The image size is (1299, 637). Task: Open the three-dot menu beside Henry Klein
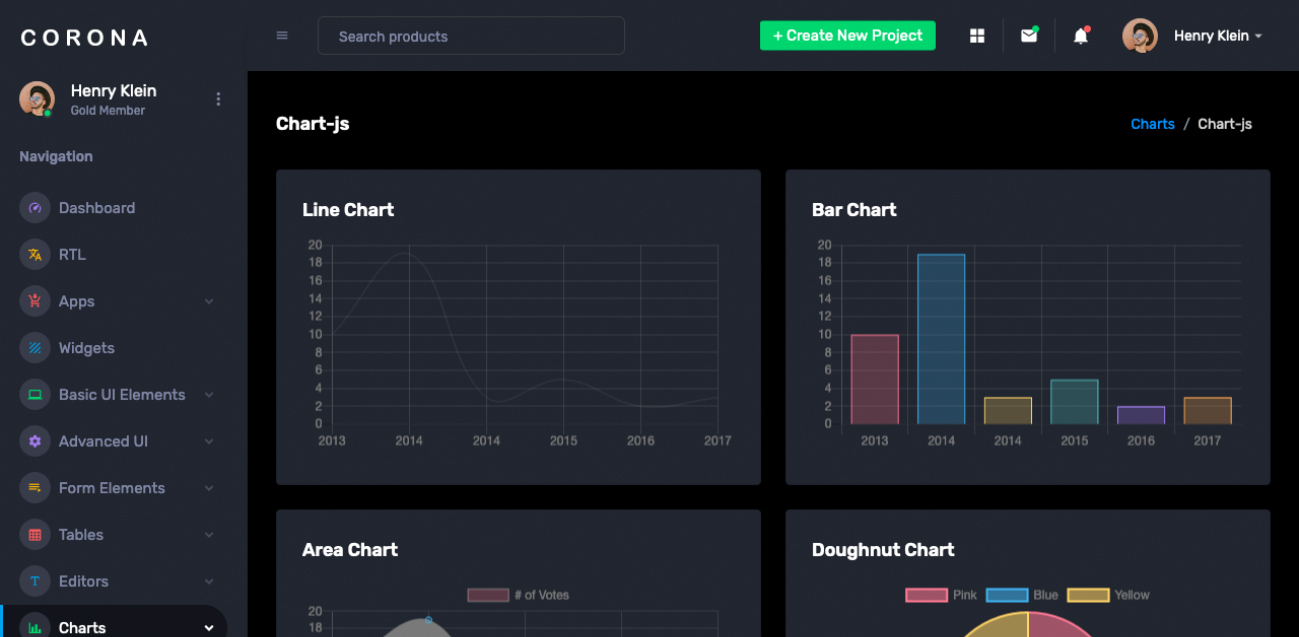(x=218, y=99)
